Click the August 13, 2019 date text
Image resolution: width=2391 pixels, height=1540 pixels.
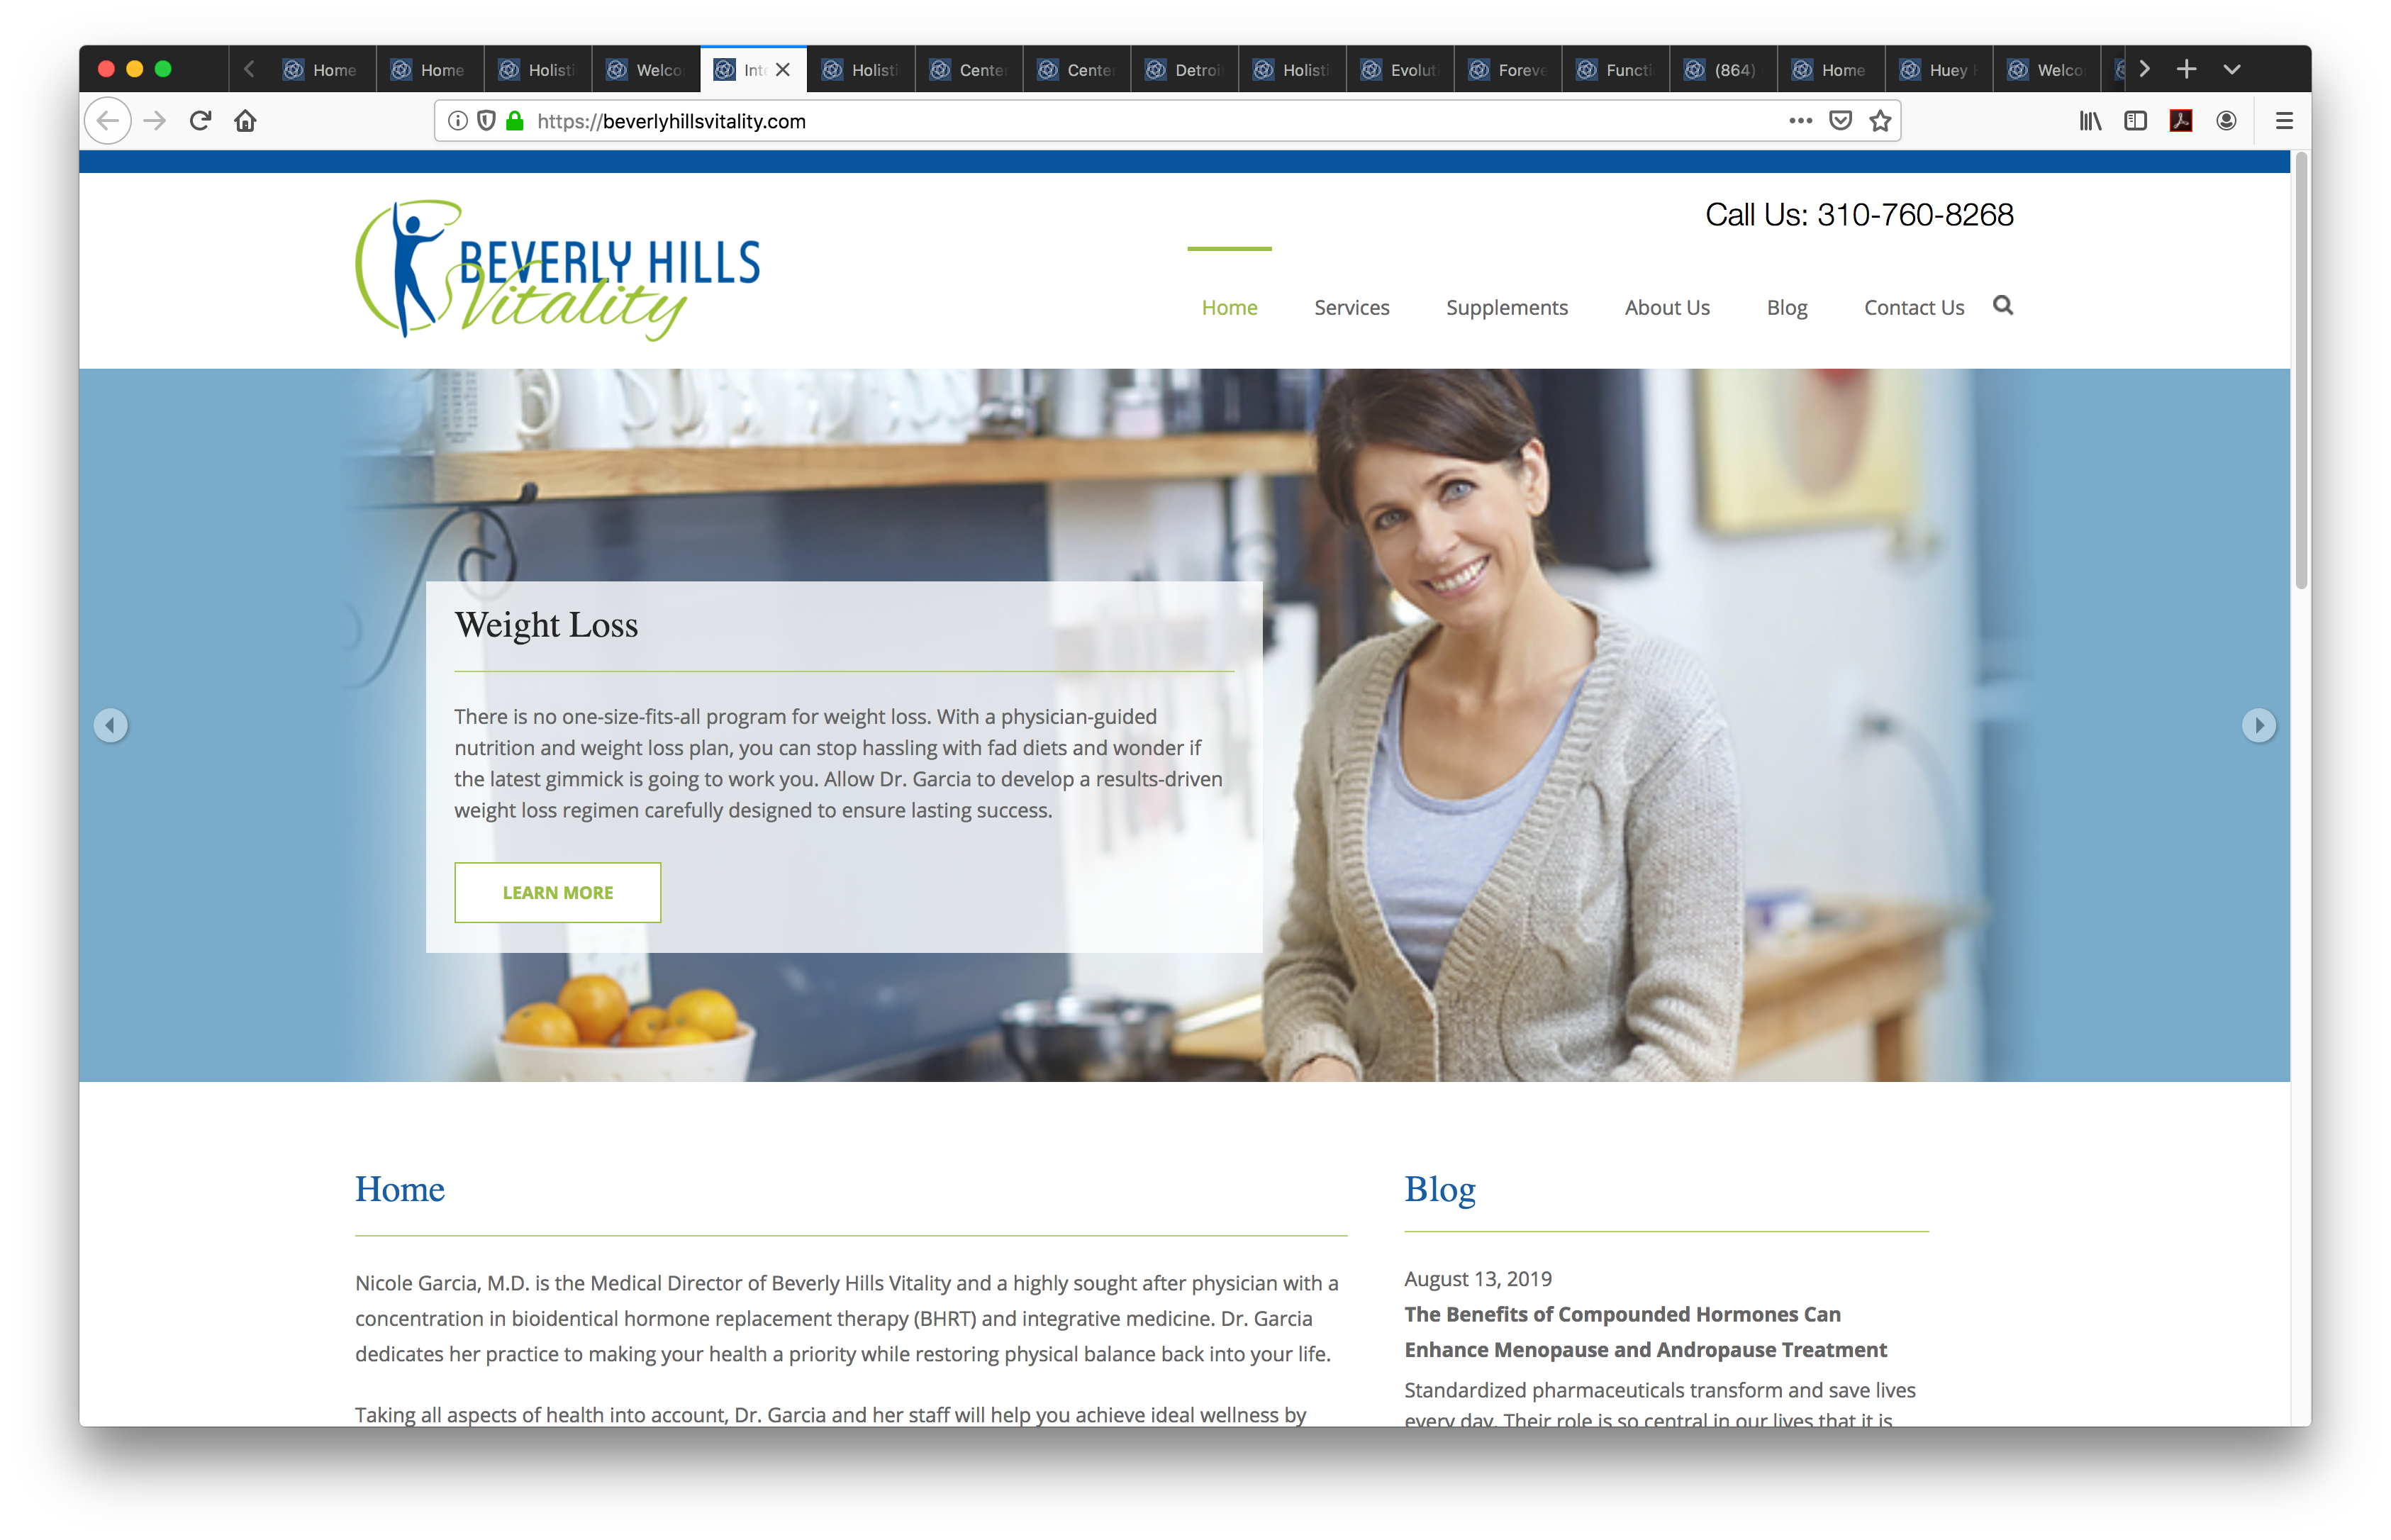(x=1477, y=1279)
